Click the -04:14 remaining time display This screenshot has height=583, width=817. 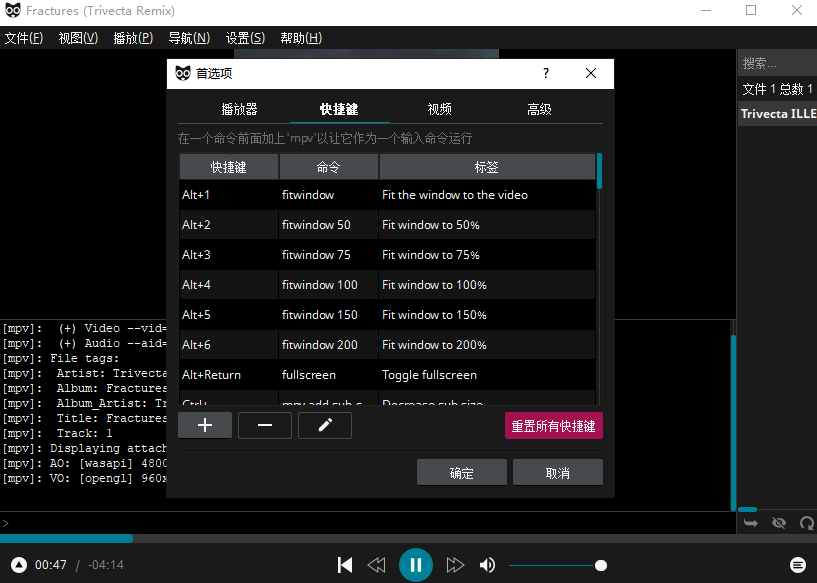(x=106, y=565)
